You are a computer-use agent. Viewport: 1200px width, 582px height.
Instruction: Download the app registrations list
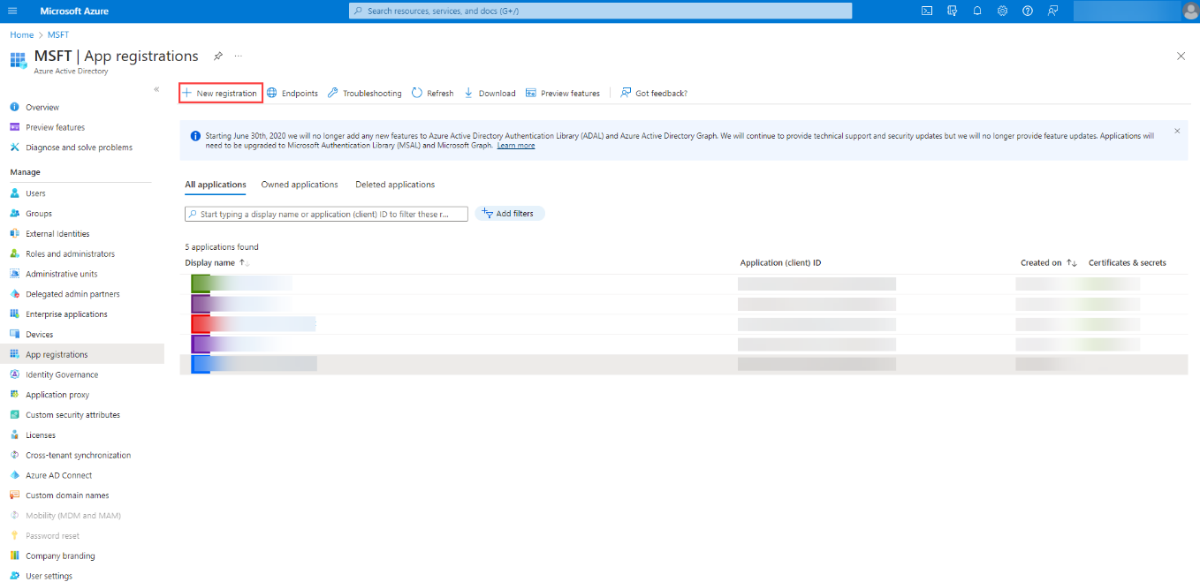[490, 93]
